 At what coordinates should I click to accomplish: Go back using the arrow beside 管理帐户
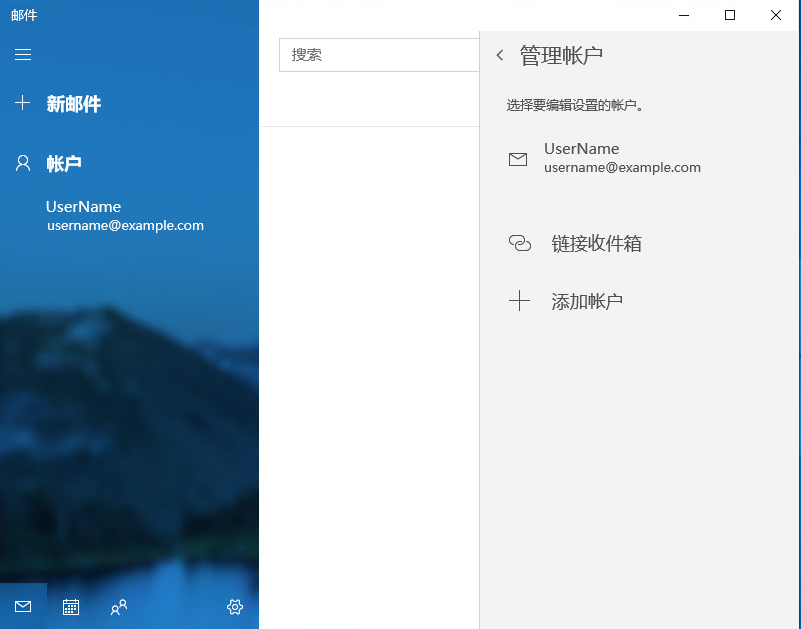[500, 56]
